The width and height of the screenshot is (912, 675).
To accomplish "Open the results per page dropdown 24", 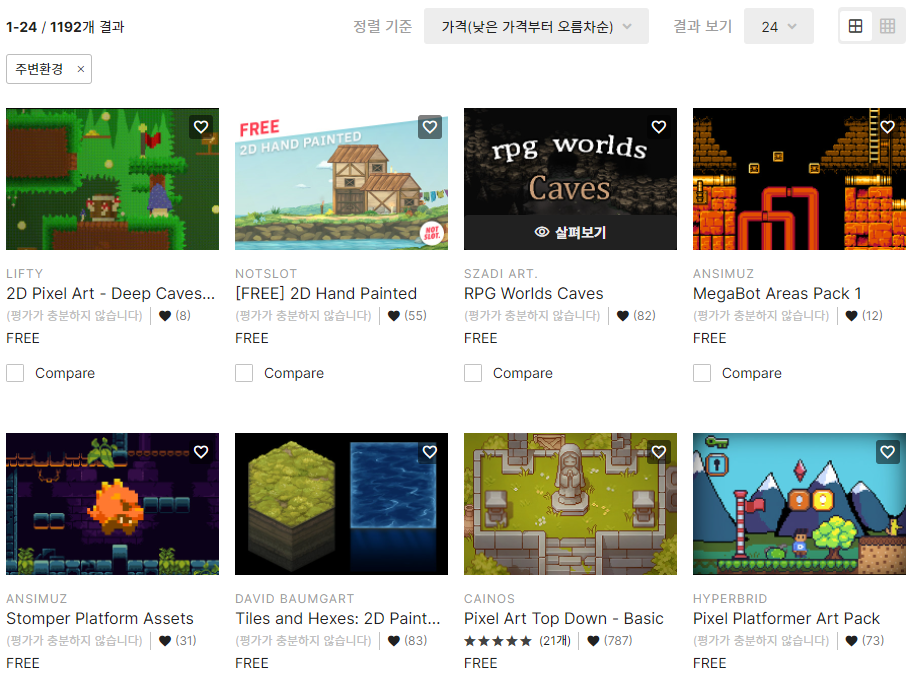I will (779, 26).
